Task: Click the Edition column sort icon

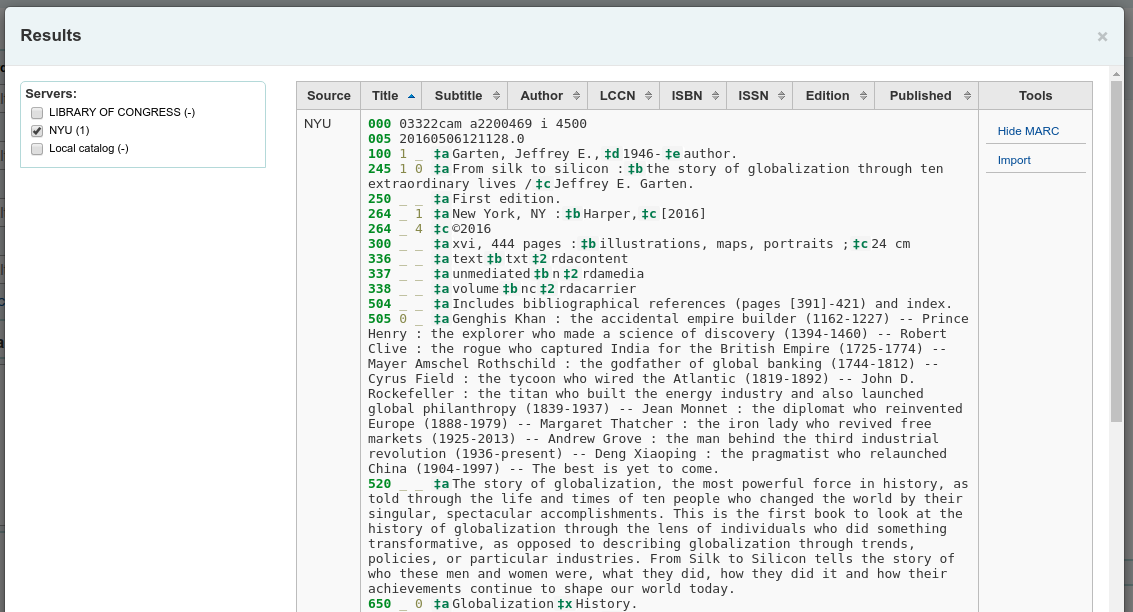Action: (863, 96)
